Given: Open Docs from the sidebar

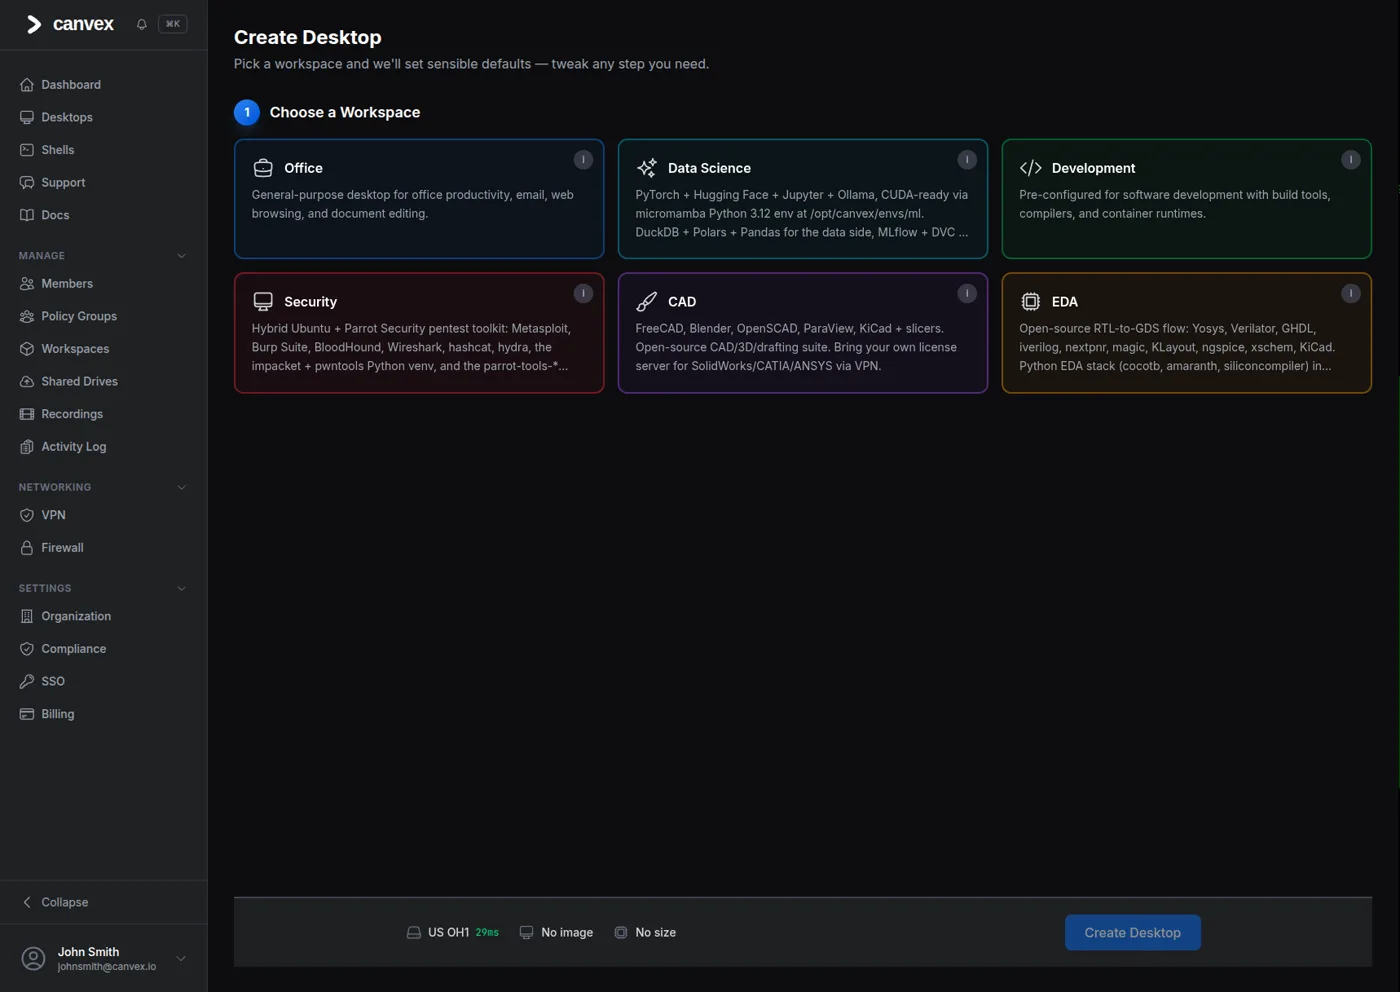Looking at the screenshot, I should (104, 215).
